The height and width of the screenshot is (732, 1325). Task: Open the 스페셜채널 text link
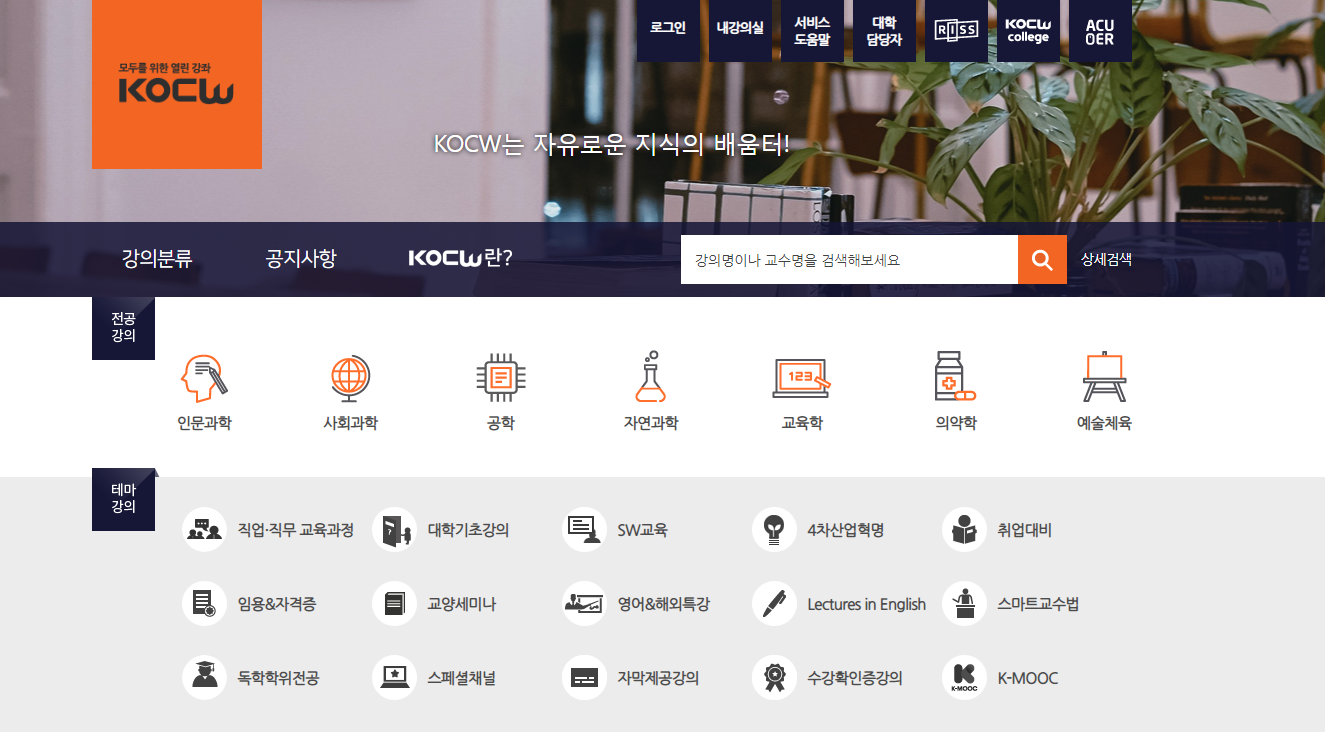click(x=461, y=678)
